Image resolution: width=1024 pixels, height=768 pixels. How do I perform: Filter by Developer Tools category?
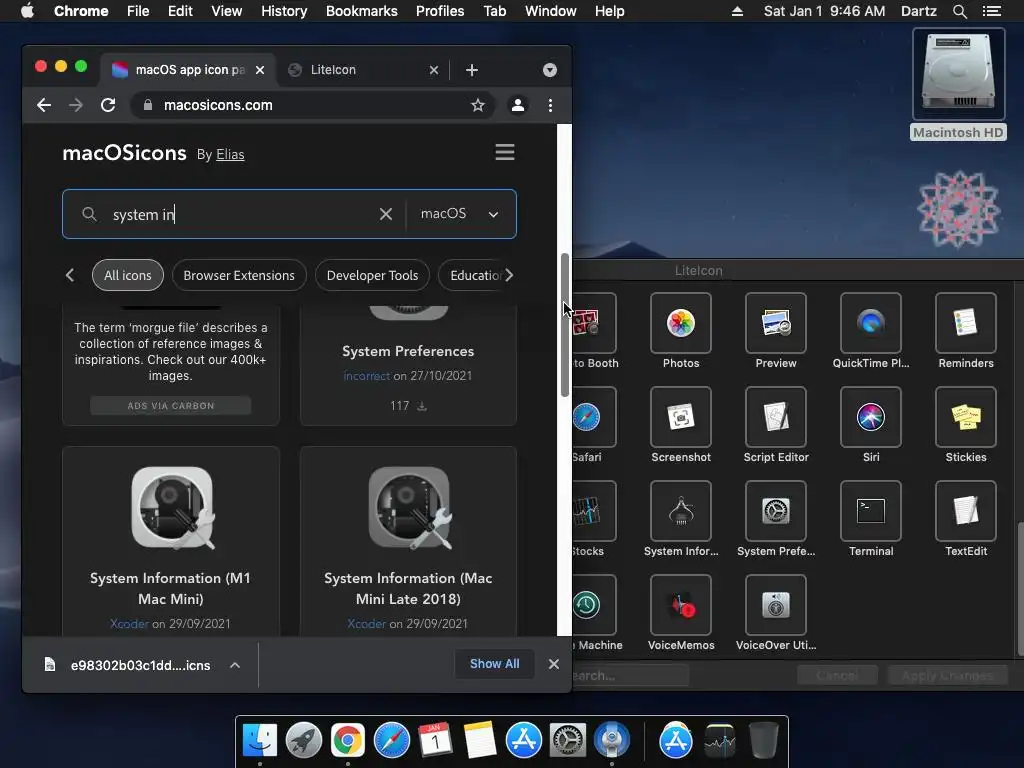(x=372, y=276)
